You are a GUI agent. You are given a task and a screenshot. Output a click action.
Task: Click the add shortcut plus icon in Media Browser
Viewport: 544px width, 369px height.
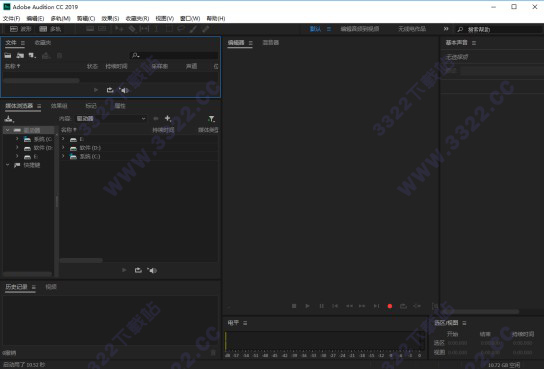168,119
